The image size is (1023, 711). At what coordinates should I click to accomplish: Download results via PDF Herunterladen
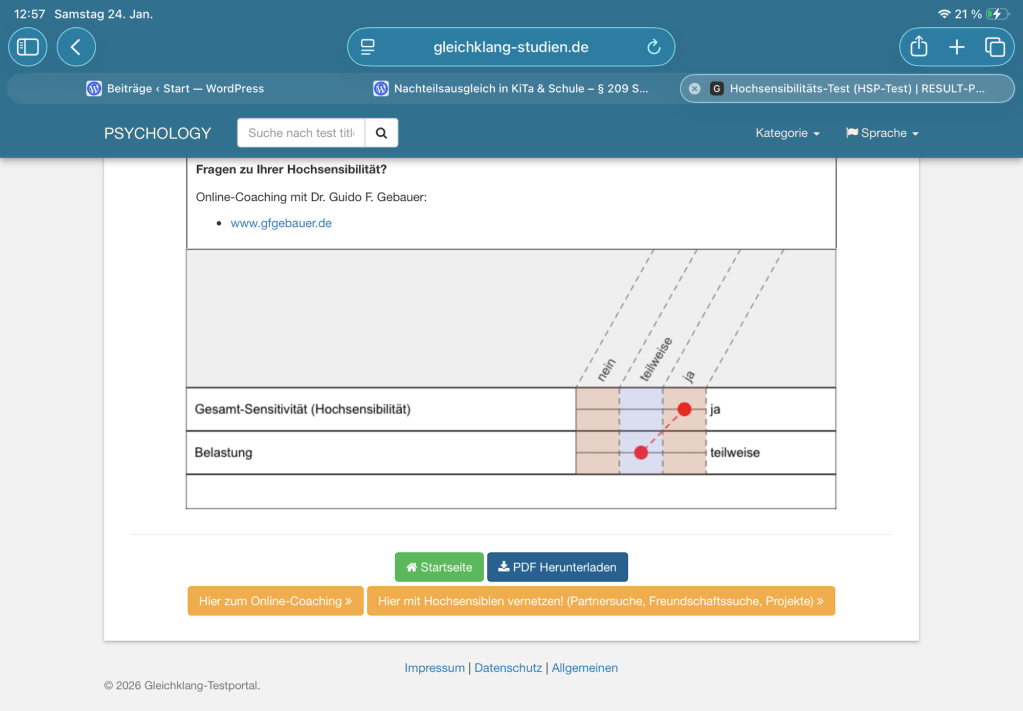click(x=557, y=567)
